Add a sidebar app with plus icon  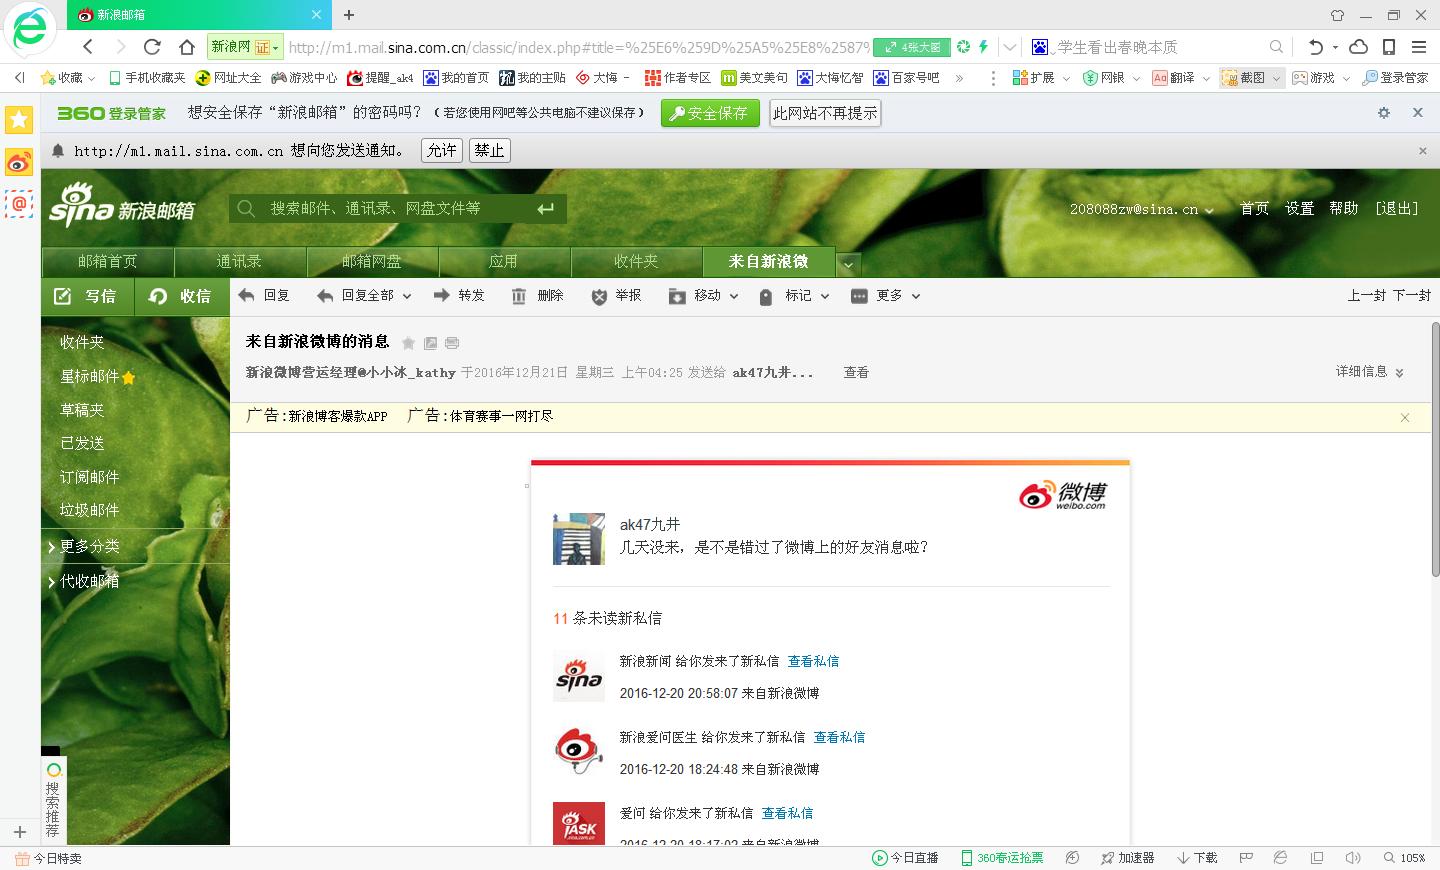19,832
